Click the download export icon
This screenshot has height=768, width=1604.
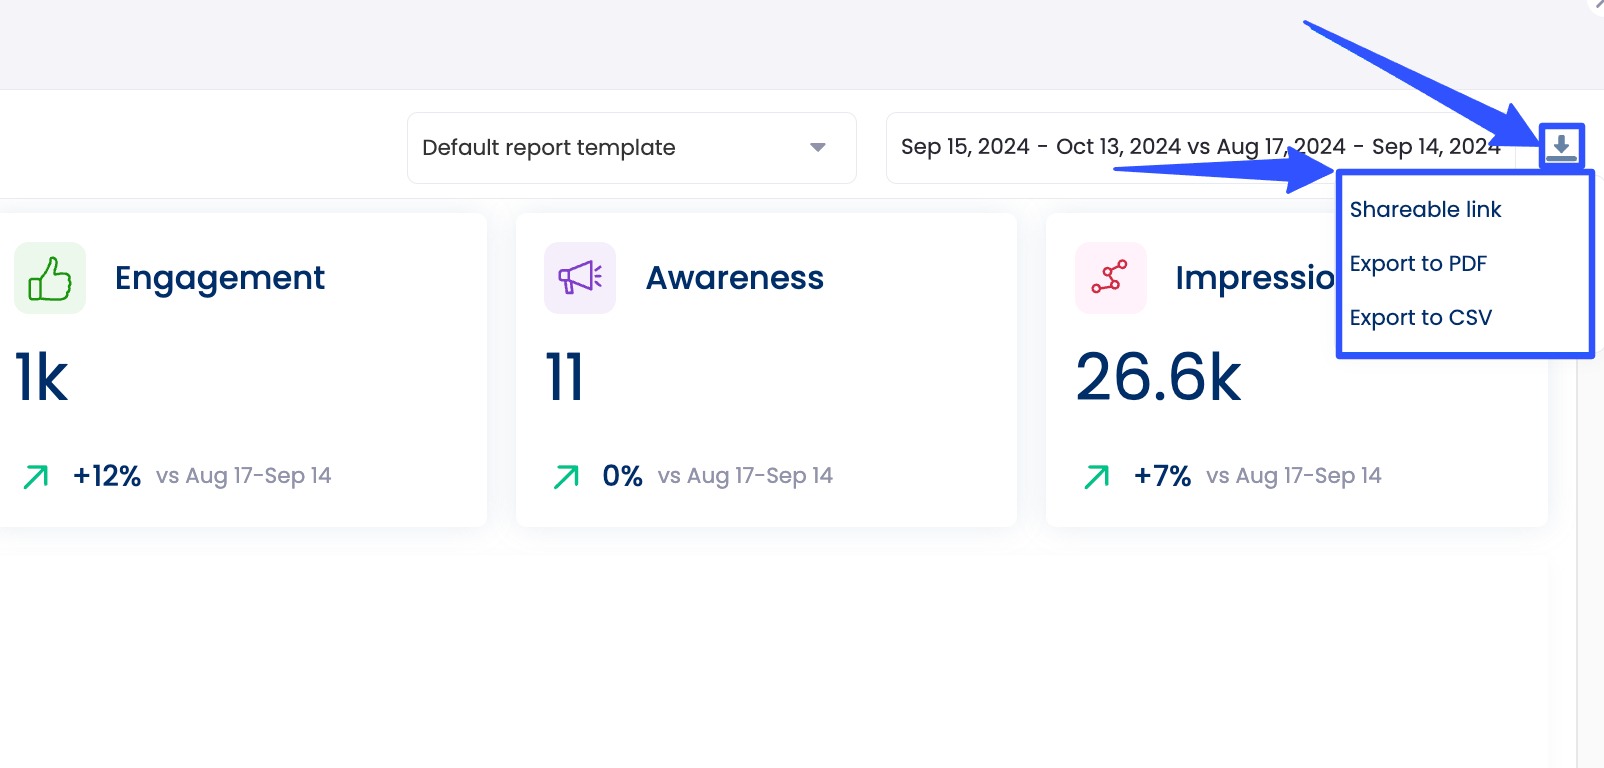(x=1561, y=147)
